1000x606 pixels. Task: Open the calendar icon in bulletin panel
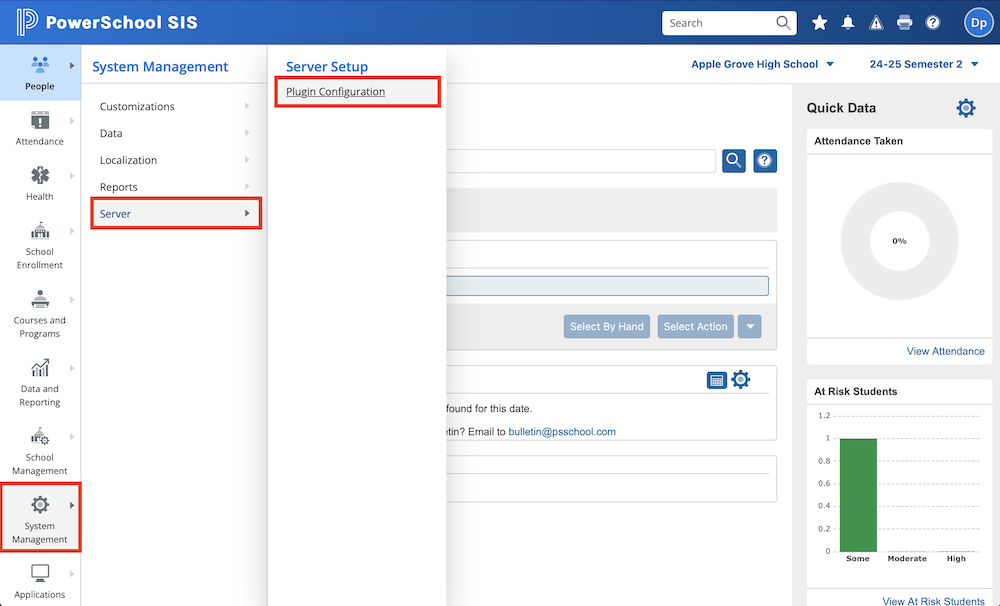pos(716,380)
